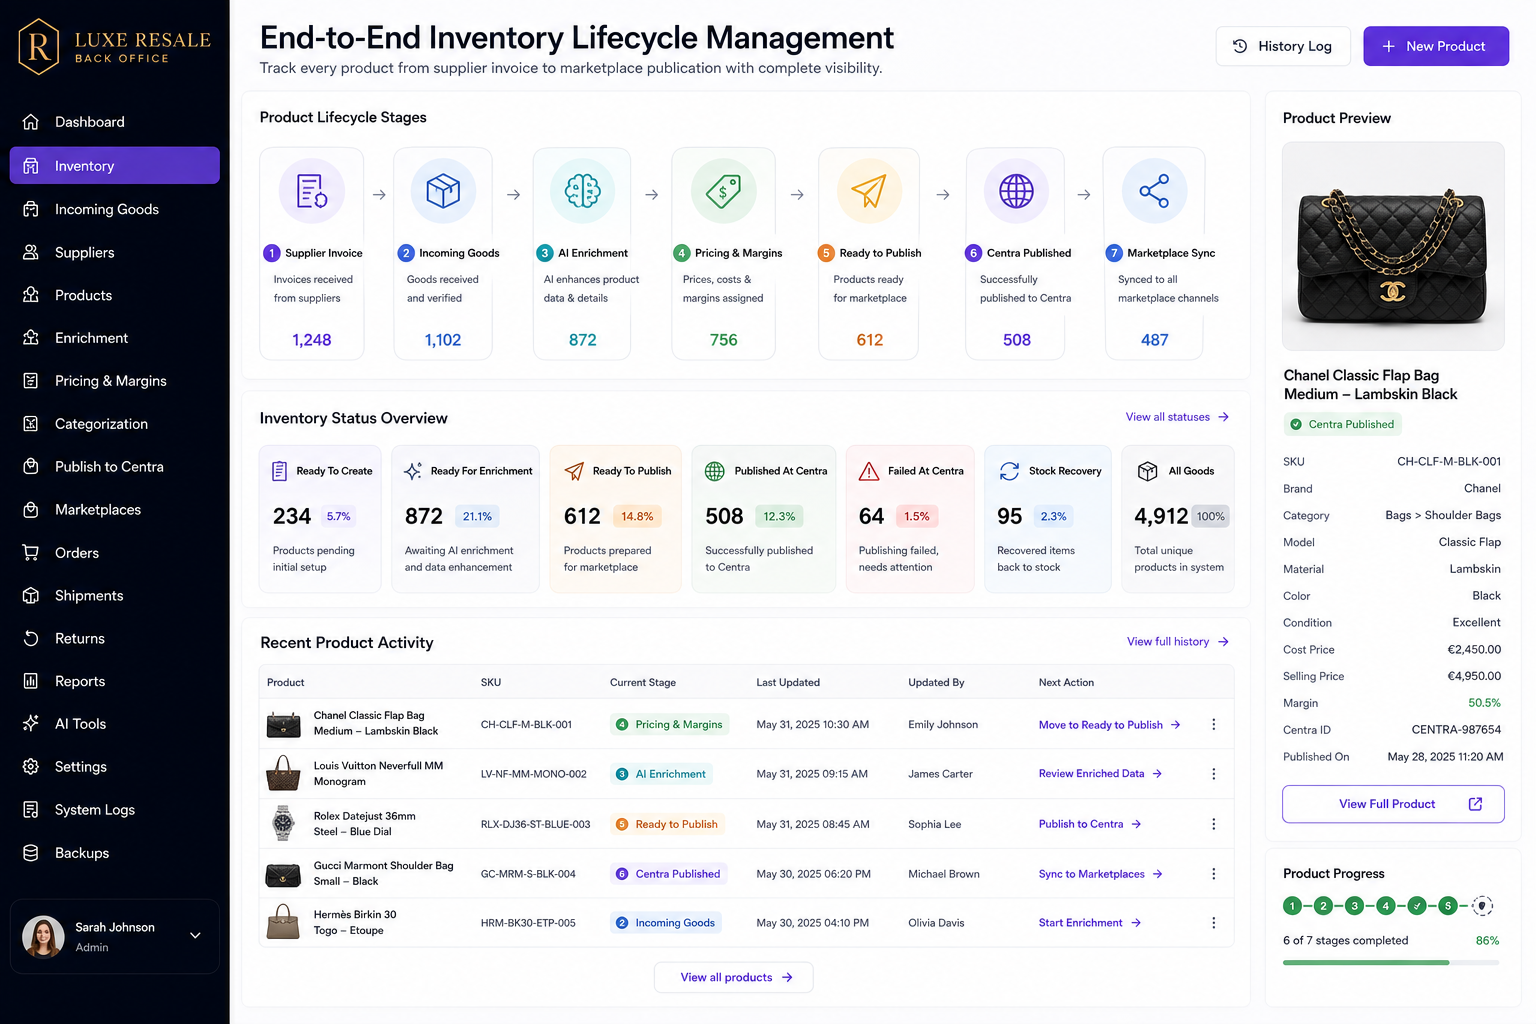Viewport: 1536px width, 1024px height.
Task: Open System Logs in the sidebar
Action: 115,810
